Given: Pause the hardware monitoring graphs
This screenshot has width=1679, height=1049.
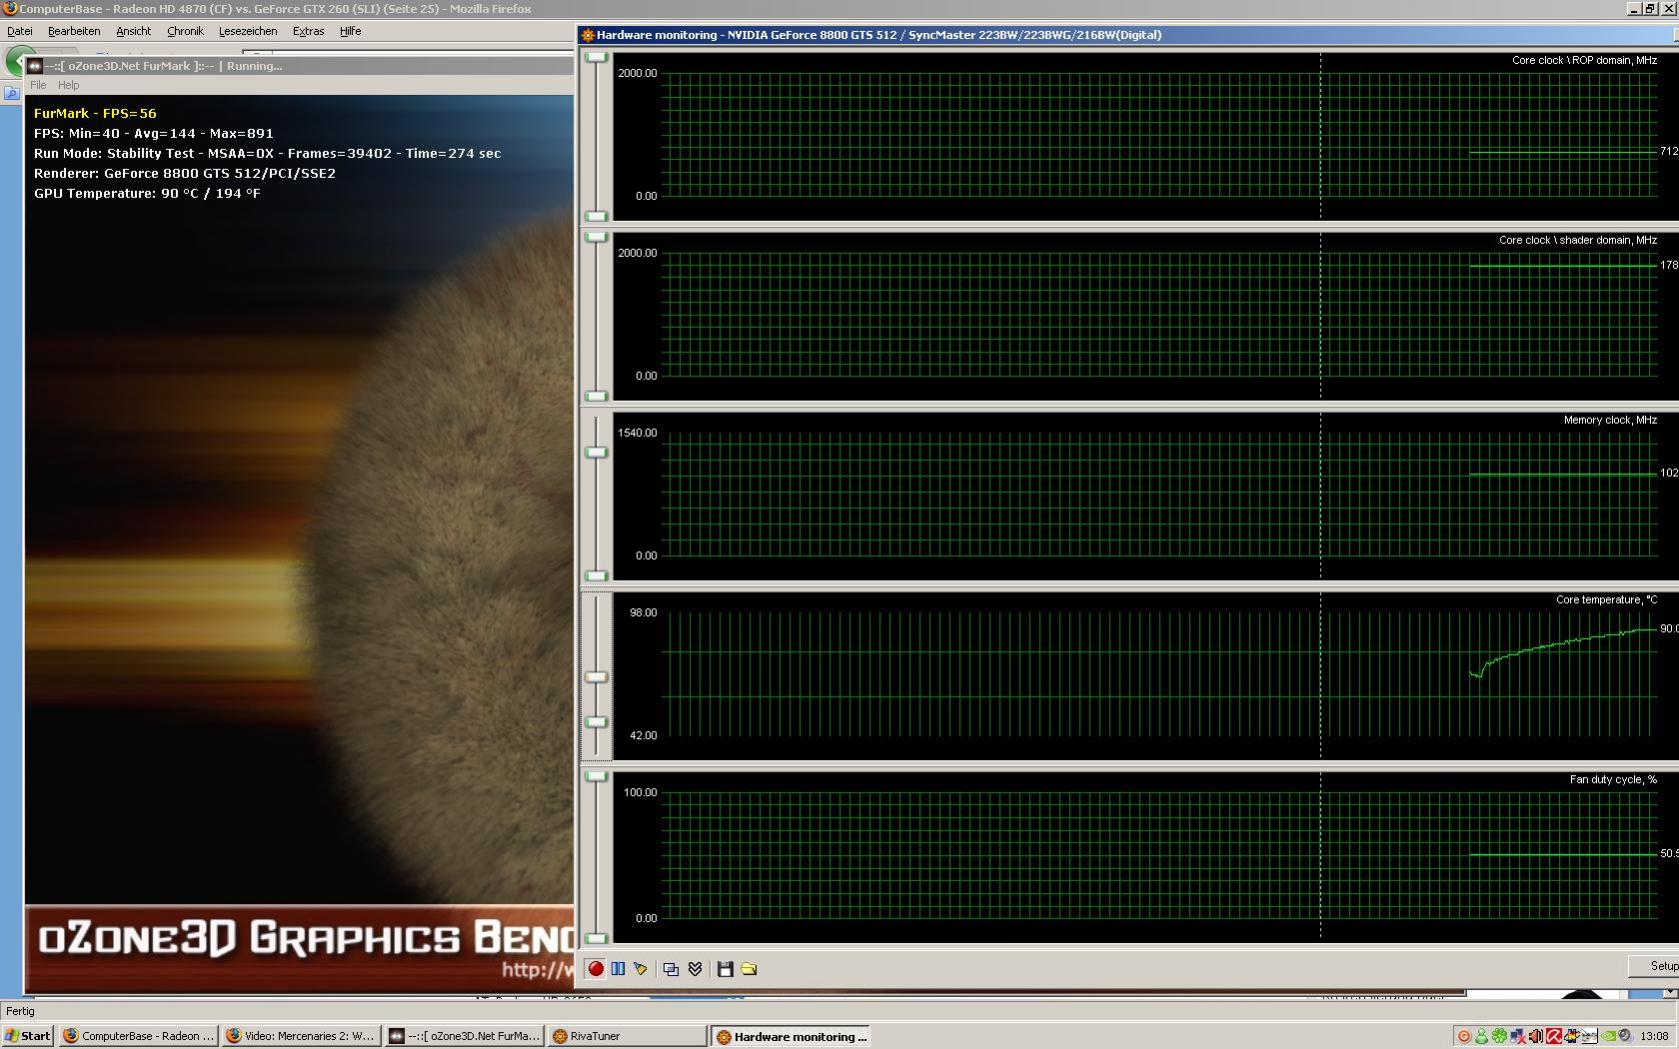Looking at the screenshot, I should tap(618, 968).
